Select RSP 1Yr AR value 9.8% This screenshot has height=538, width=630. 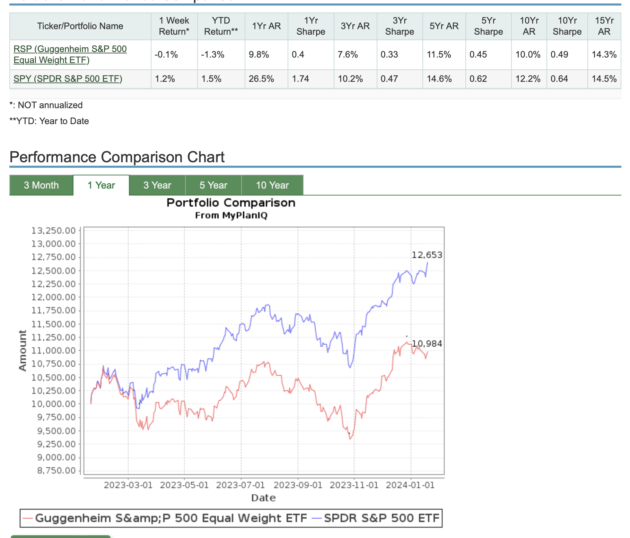point(259,55)
